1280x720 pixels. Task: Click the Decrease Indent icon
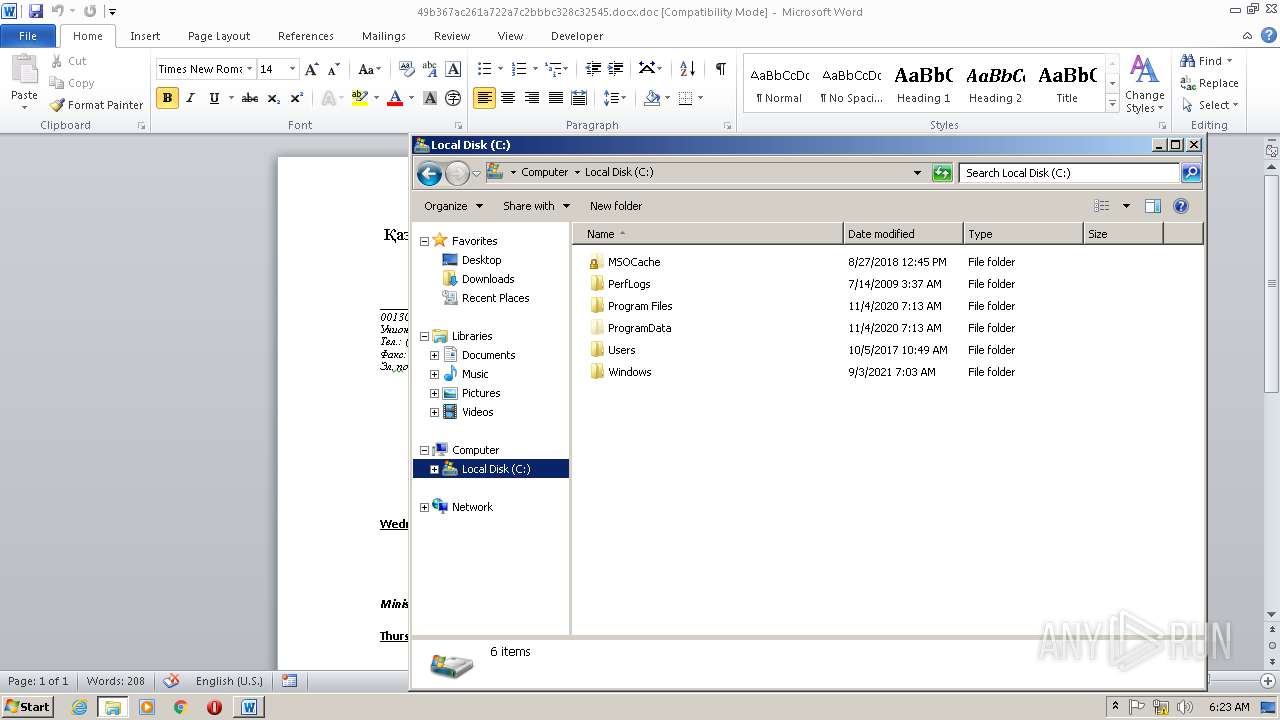coord(593,69)
